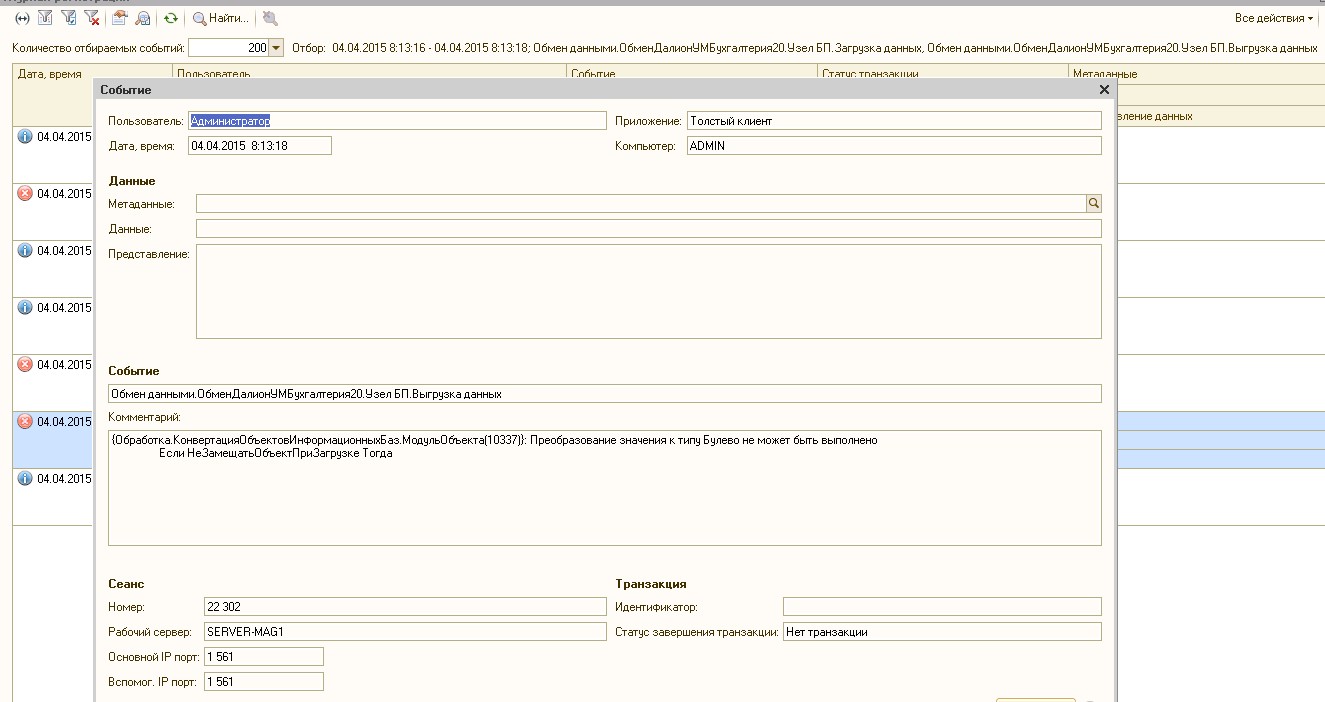This screenshot has height=702, width=1325.
Task: Click the Пользователь field with Администратор
Action: (x=397, y=121)
